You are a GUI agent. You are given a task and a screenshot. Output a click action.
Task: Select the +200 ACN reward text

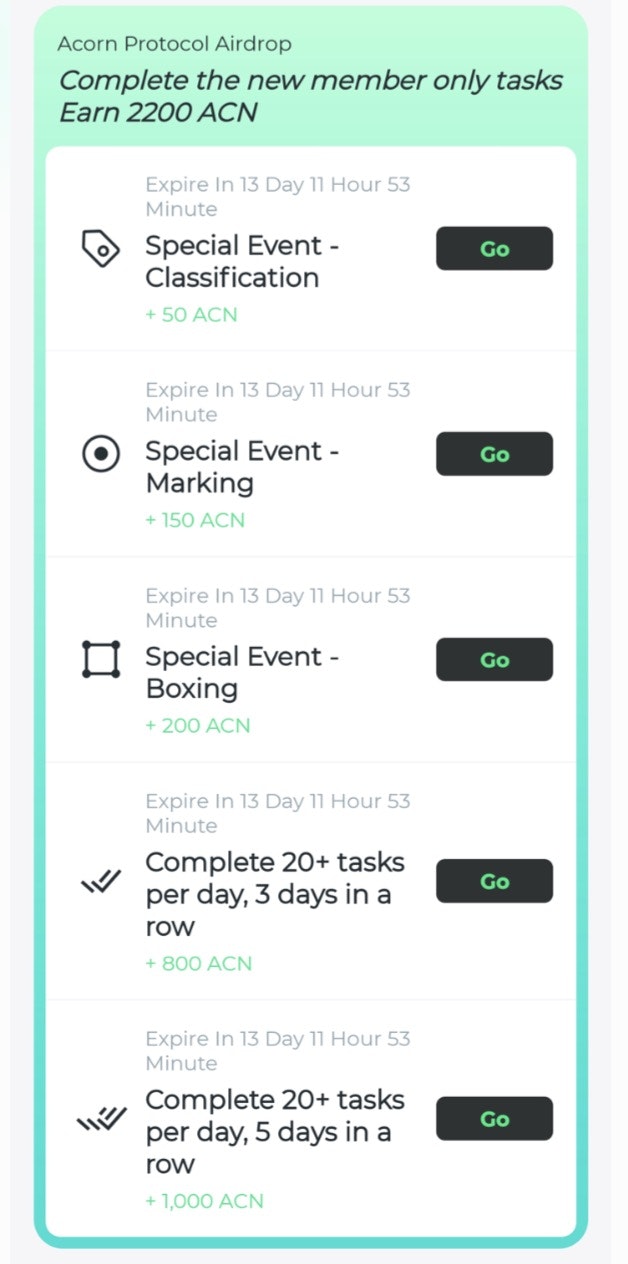pyautogui.click(x=198, y=726)
